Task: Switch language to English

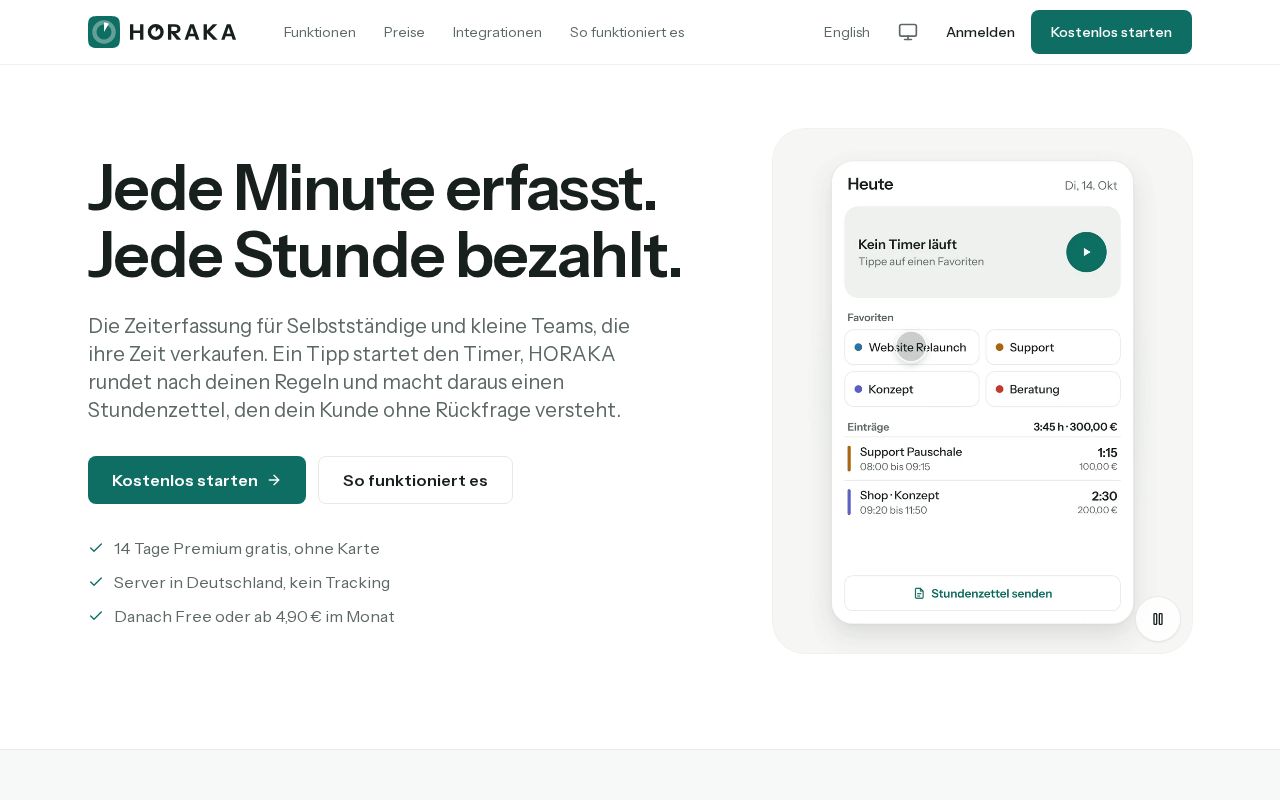Action: pos(847,32)
